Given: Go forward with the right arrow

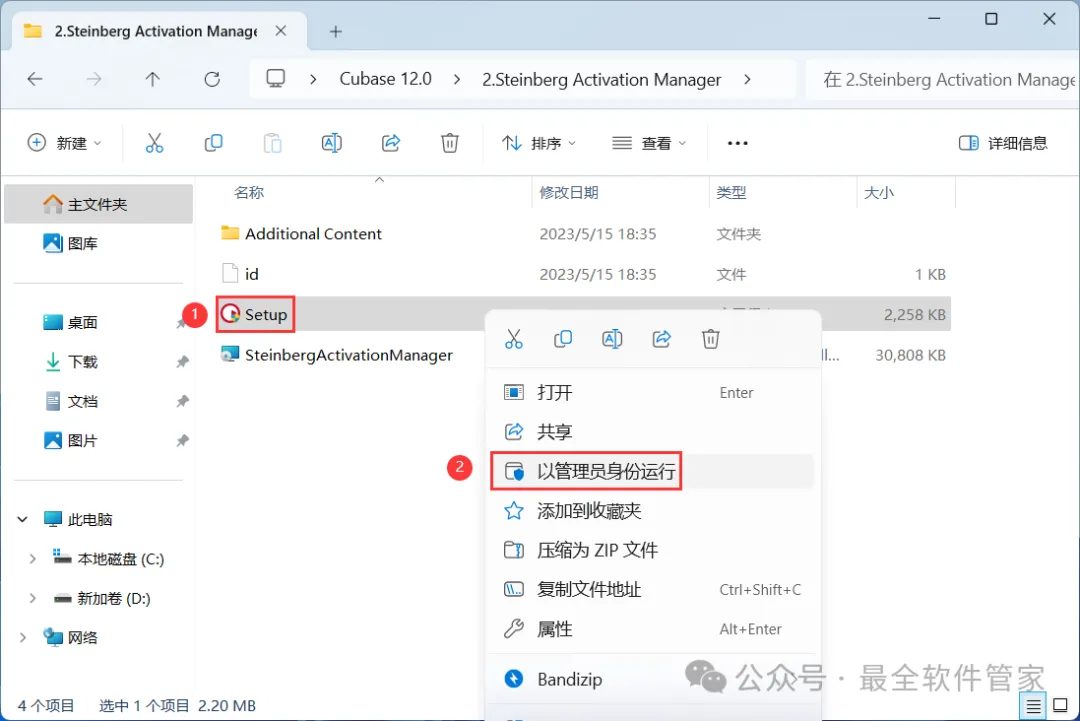Looking at the screenshot, I should click(94, 79).
